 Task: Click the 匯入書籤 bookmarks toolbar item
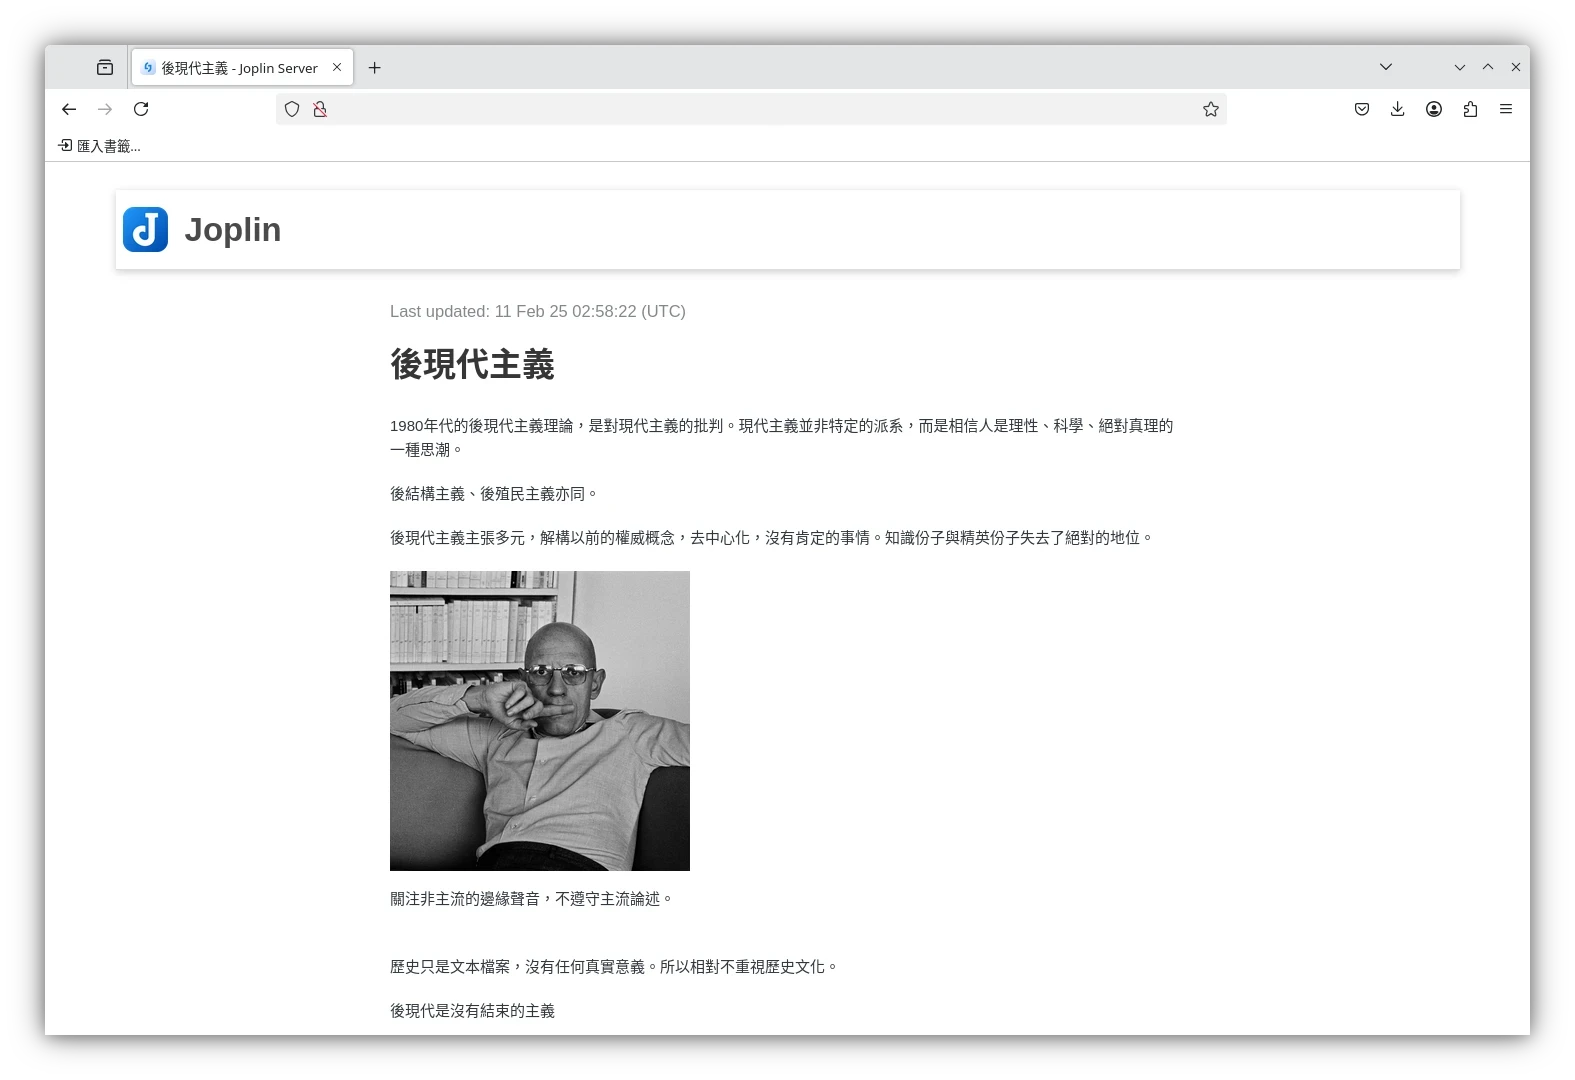[99, 146]
